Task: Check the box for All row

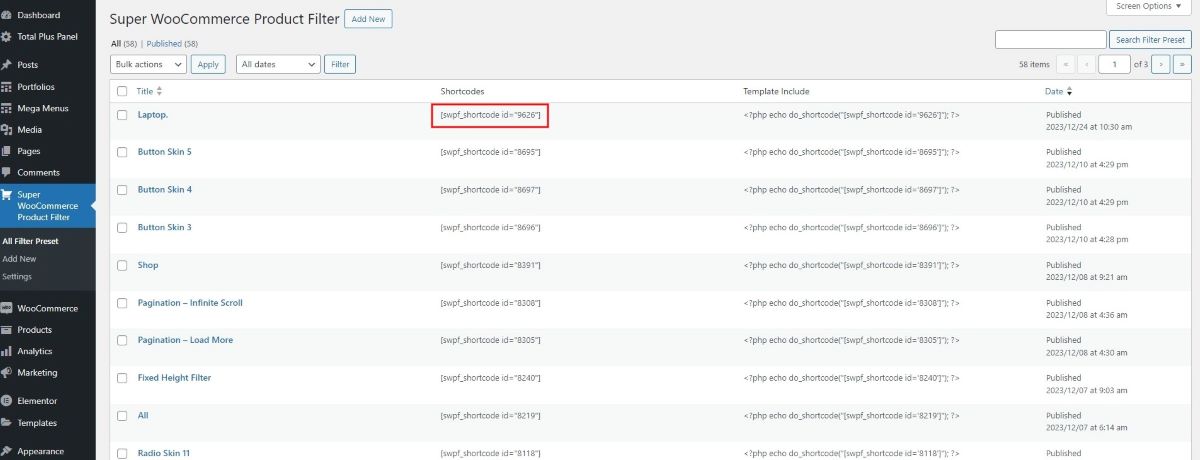Action: [x=122, y=417]
